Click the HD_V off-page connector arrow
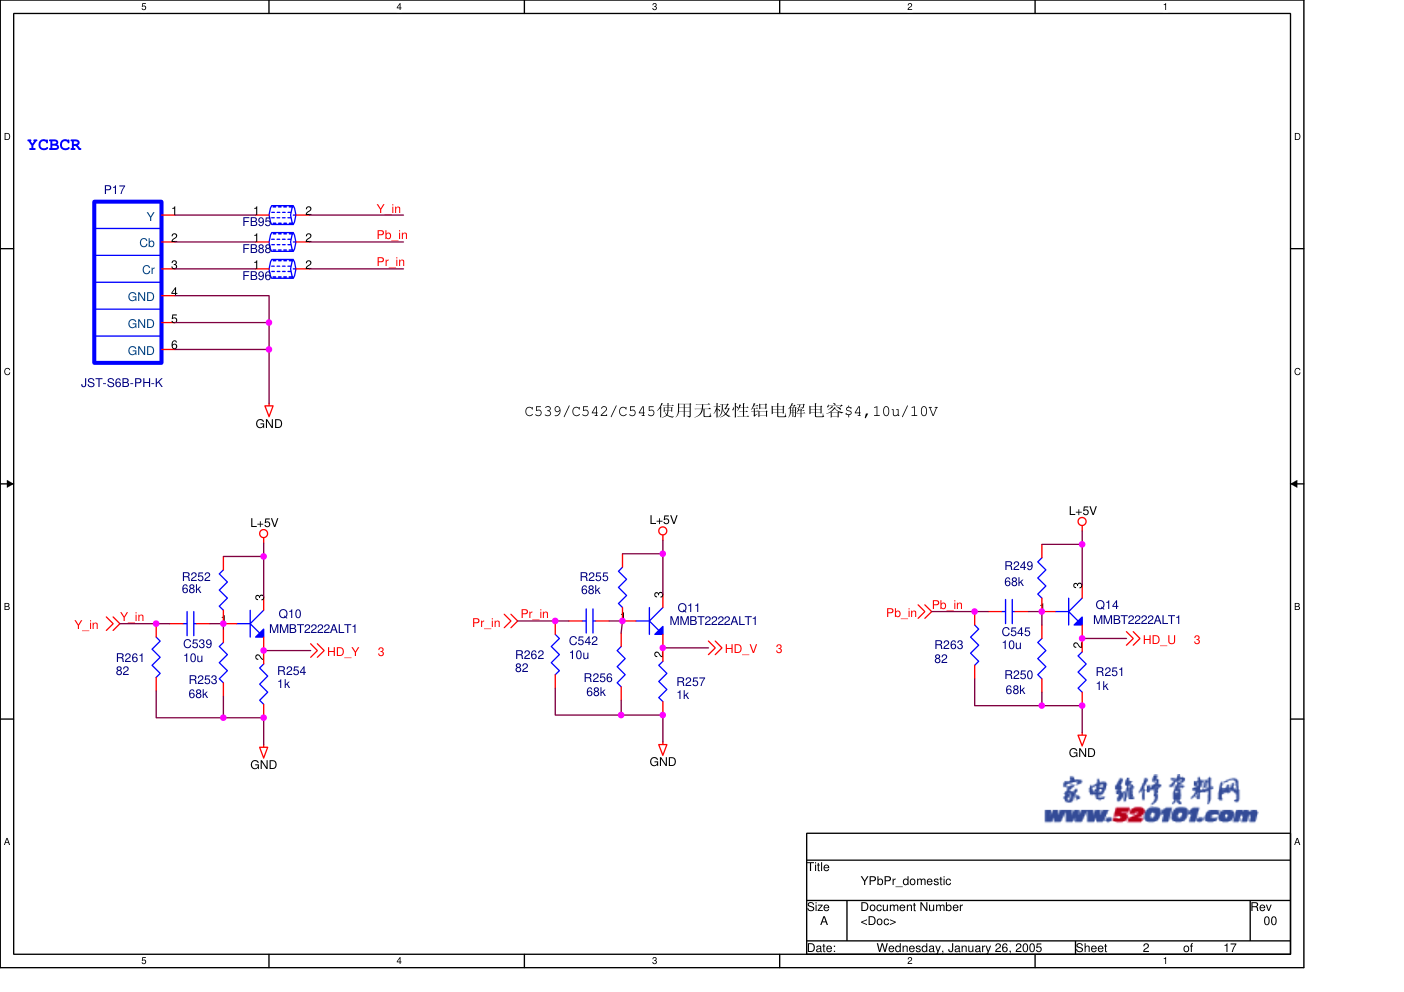This screenshot has width=1404, height=992. [715, 648]
